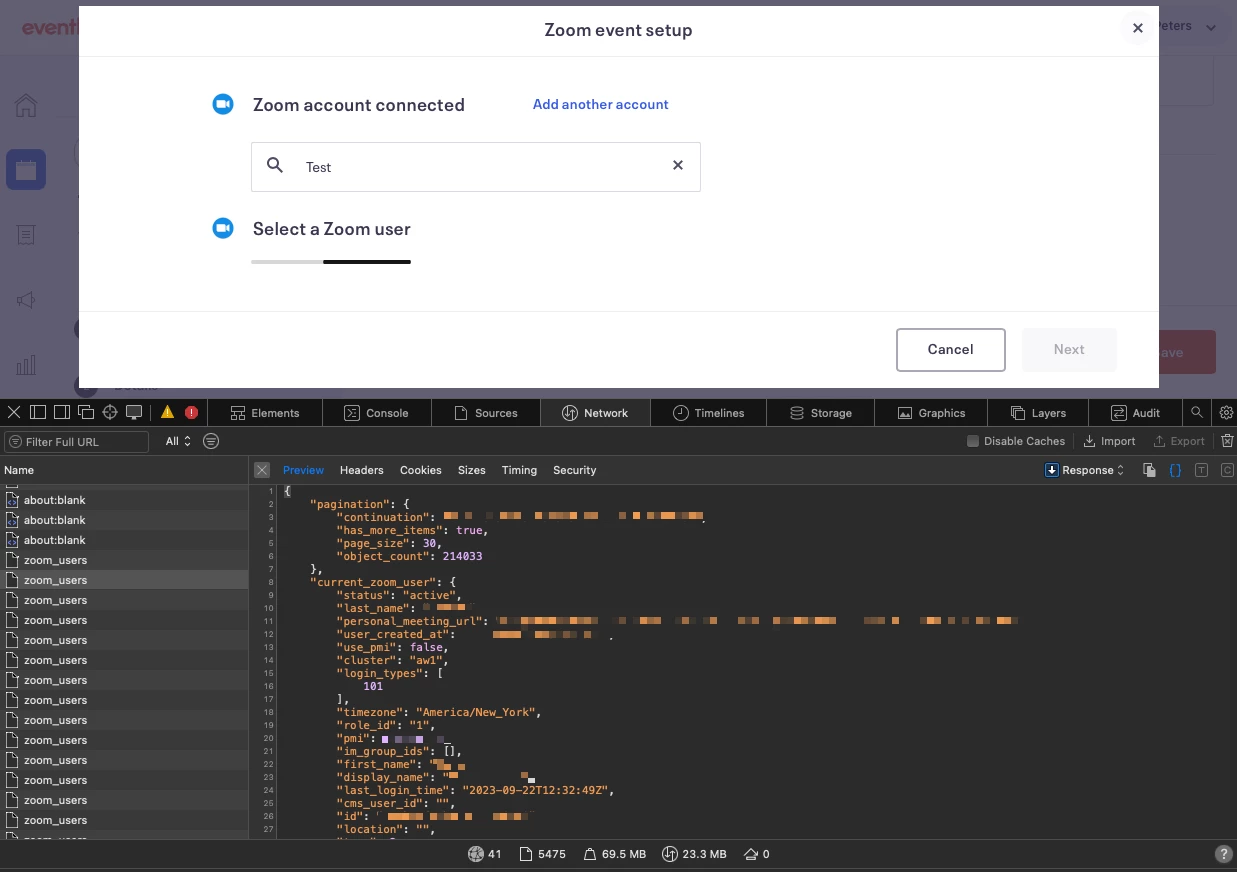Screen dimensions: 1237x872
Task: Switch to the Console tab
Action: (376, 412)
